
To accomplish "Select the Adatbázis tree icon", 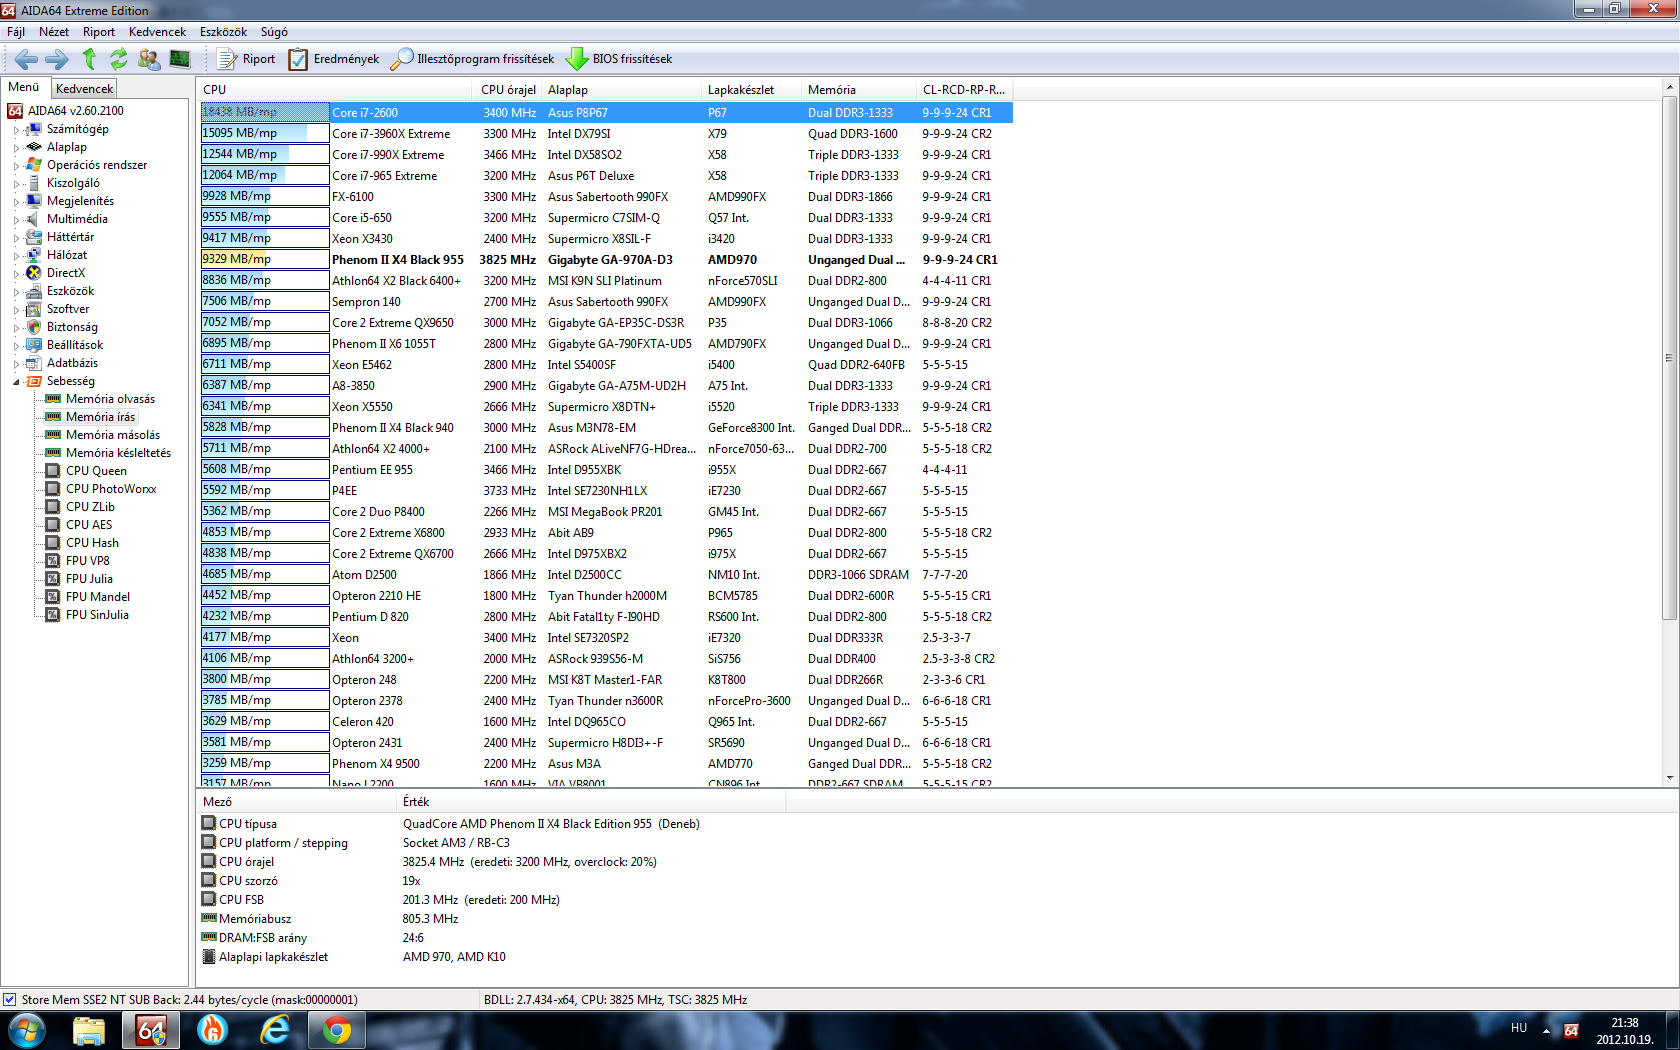I will click(x=34, y=363).
